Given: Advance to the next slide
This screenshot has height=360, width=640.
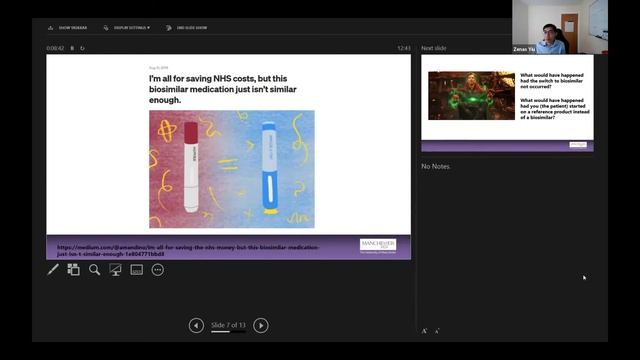Looking at the screenshot, I should [261, 325].
